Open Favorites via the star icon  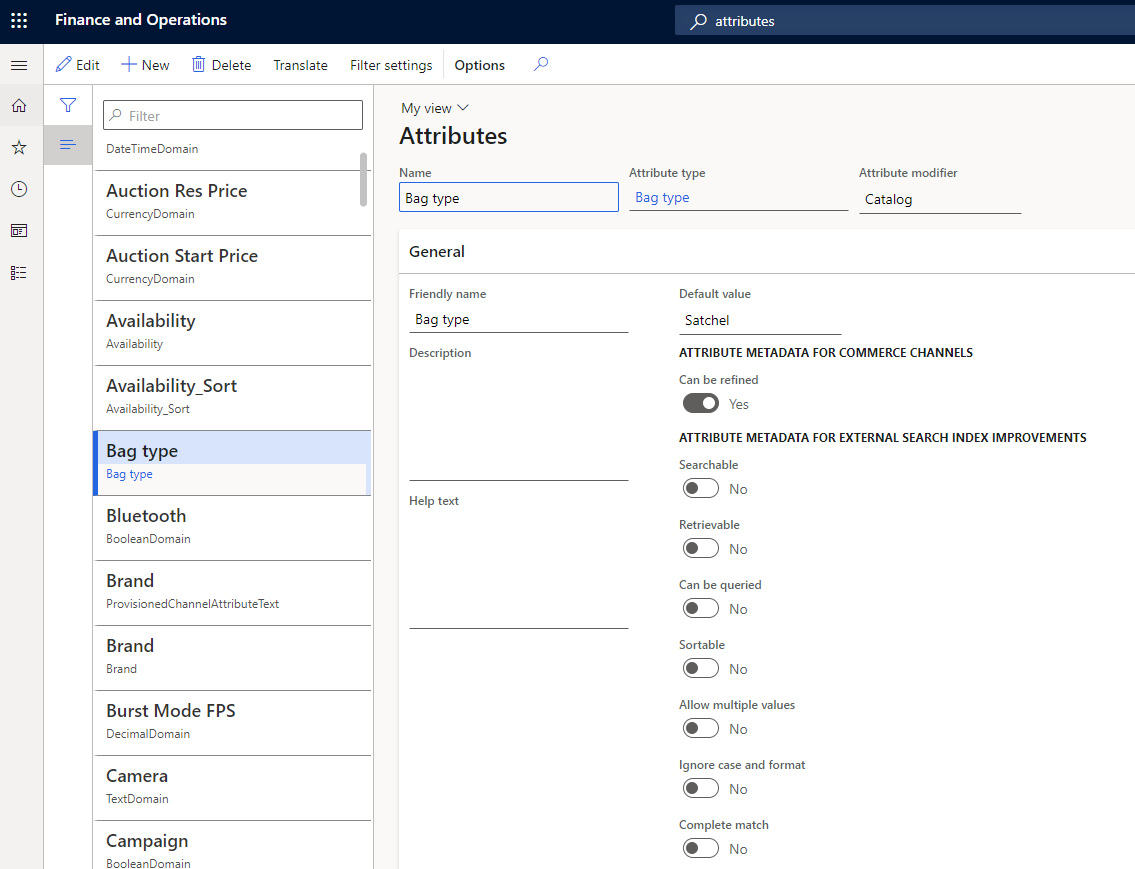[x=19, y=147]
